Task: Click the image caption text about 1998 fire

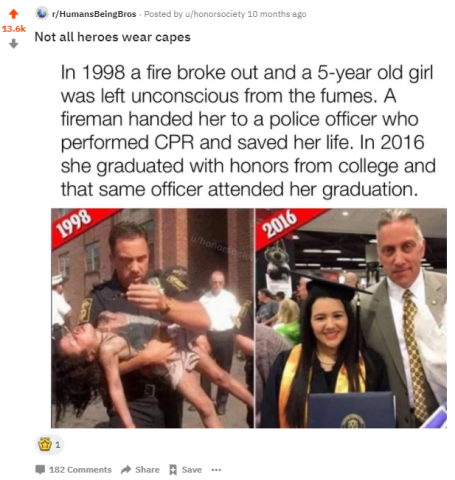Action: tap(248, 131)
